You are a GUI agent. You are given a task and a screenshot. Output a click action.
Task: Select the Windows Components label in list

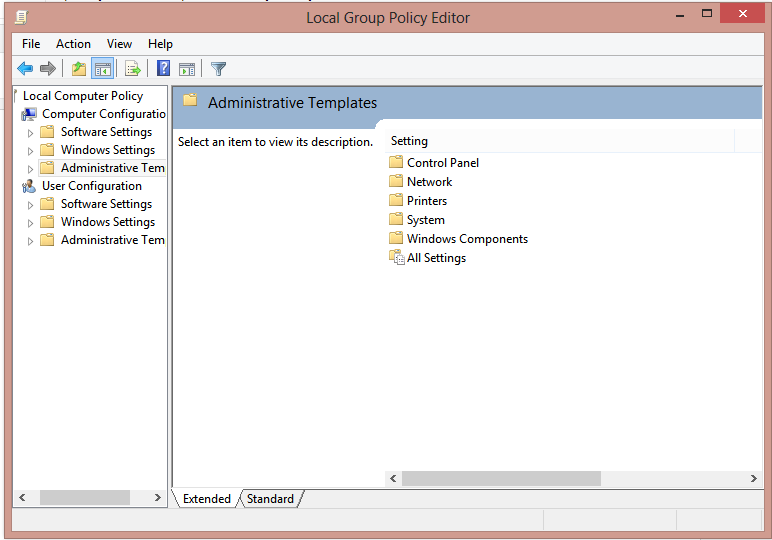pos(467,239)
